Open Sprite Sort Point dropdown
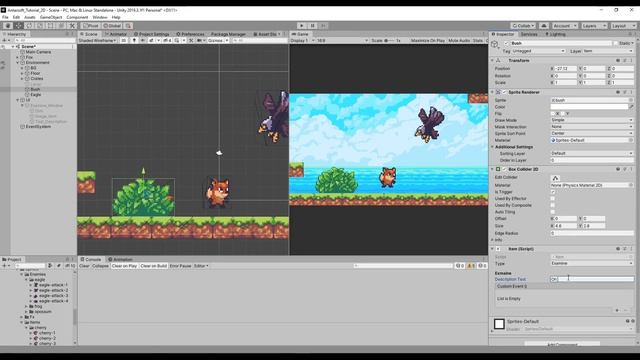640x360 pixels. pyautogui.click(x=592, y=133)
